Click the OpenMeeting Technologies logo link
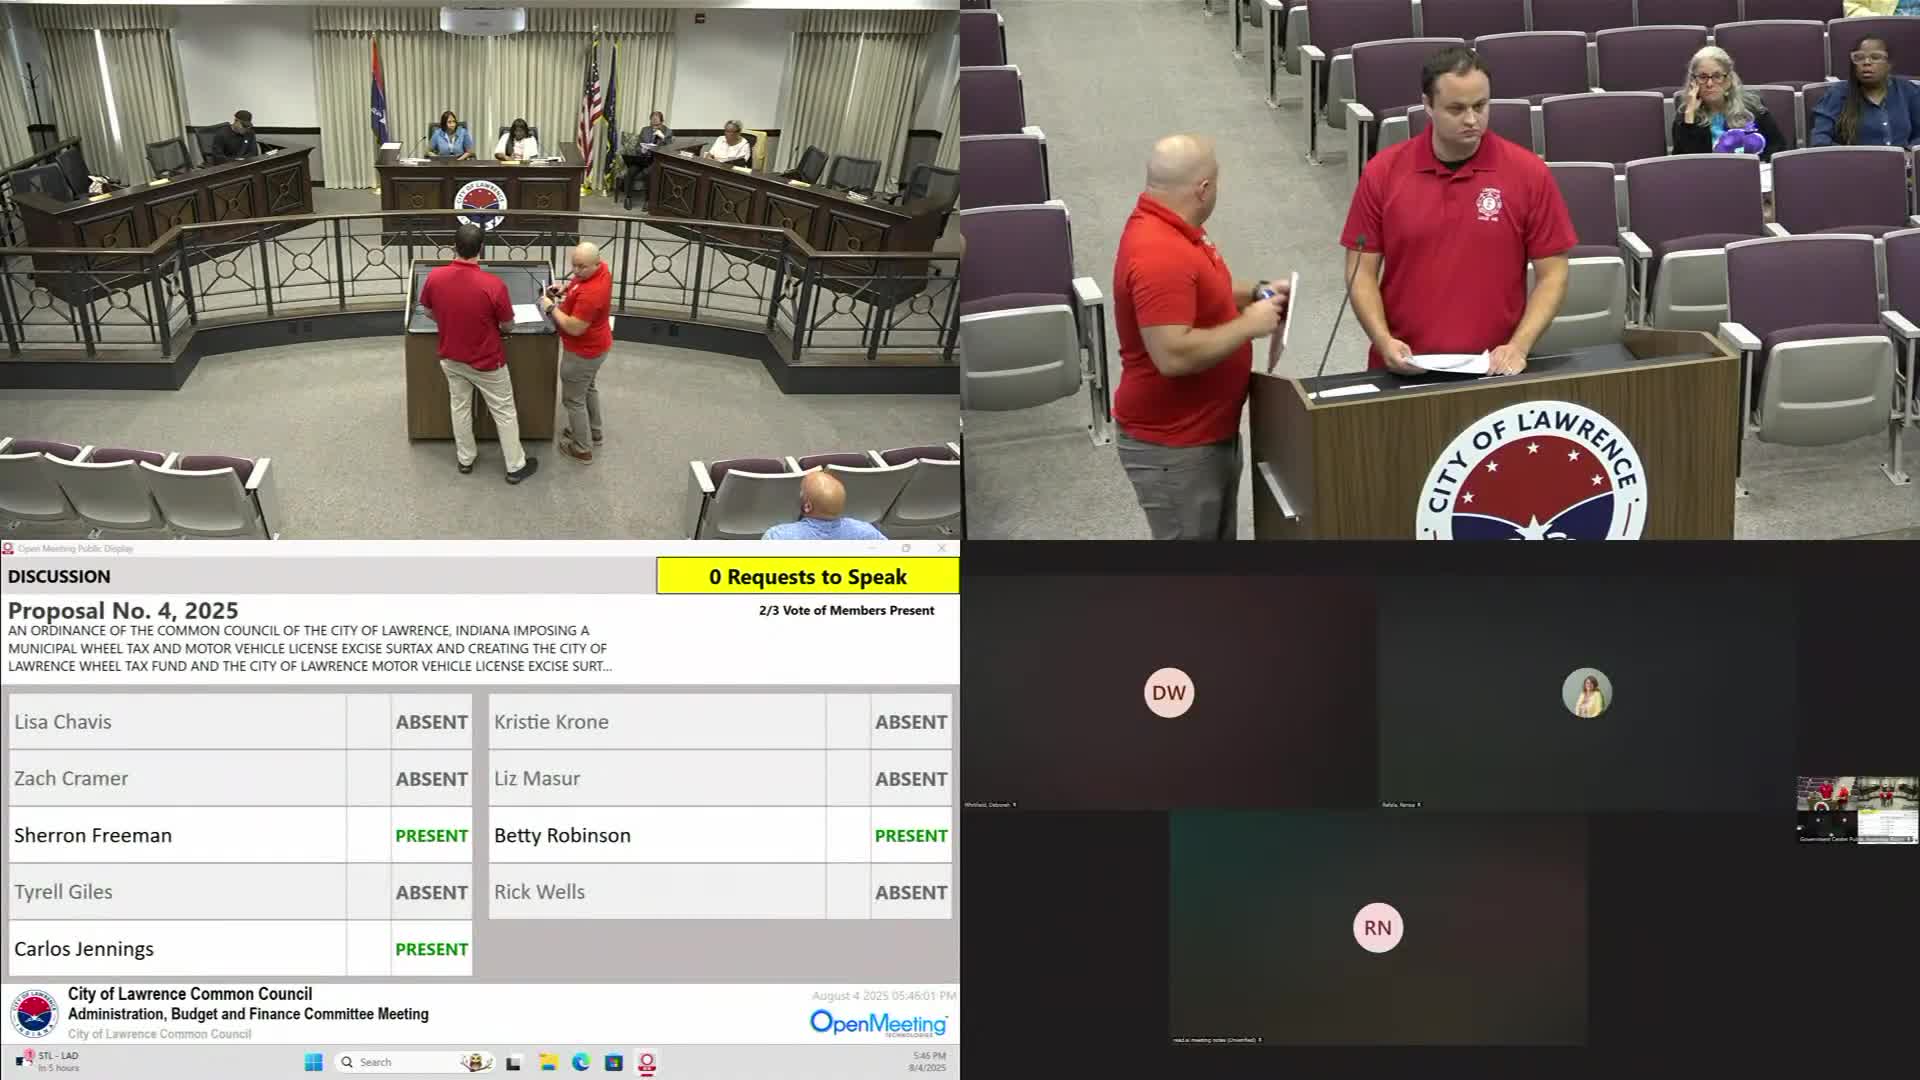Image resolution: width=1920 pixels, height=1080 pixels. click(878, 1023)
